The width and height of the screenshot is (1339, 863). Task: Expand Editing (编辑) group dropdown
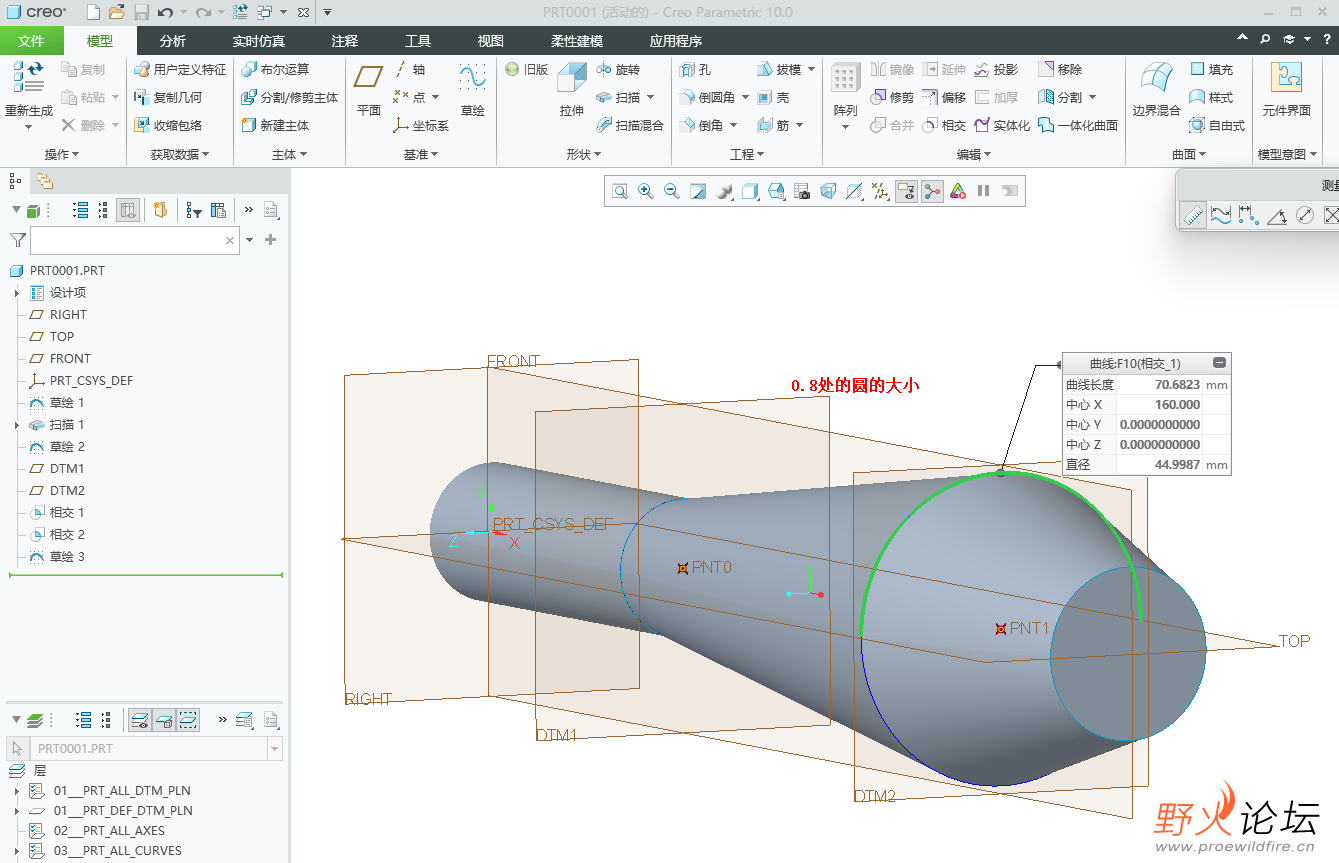974,154
